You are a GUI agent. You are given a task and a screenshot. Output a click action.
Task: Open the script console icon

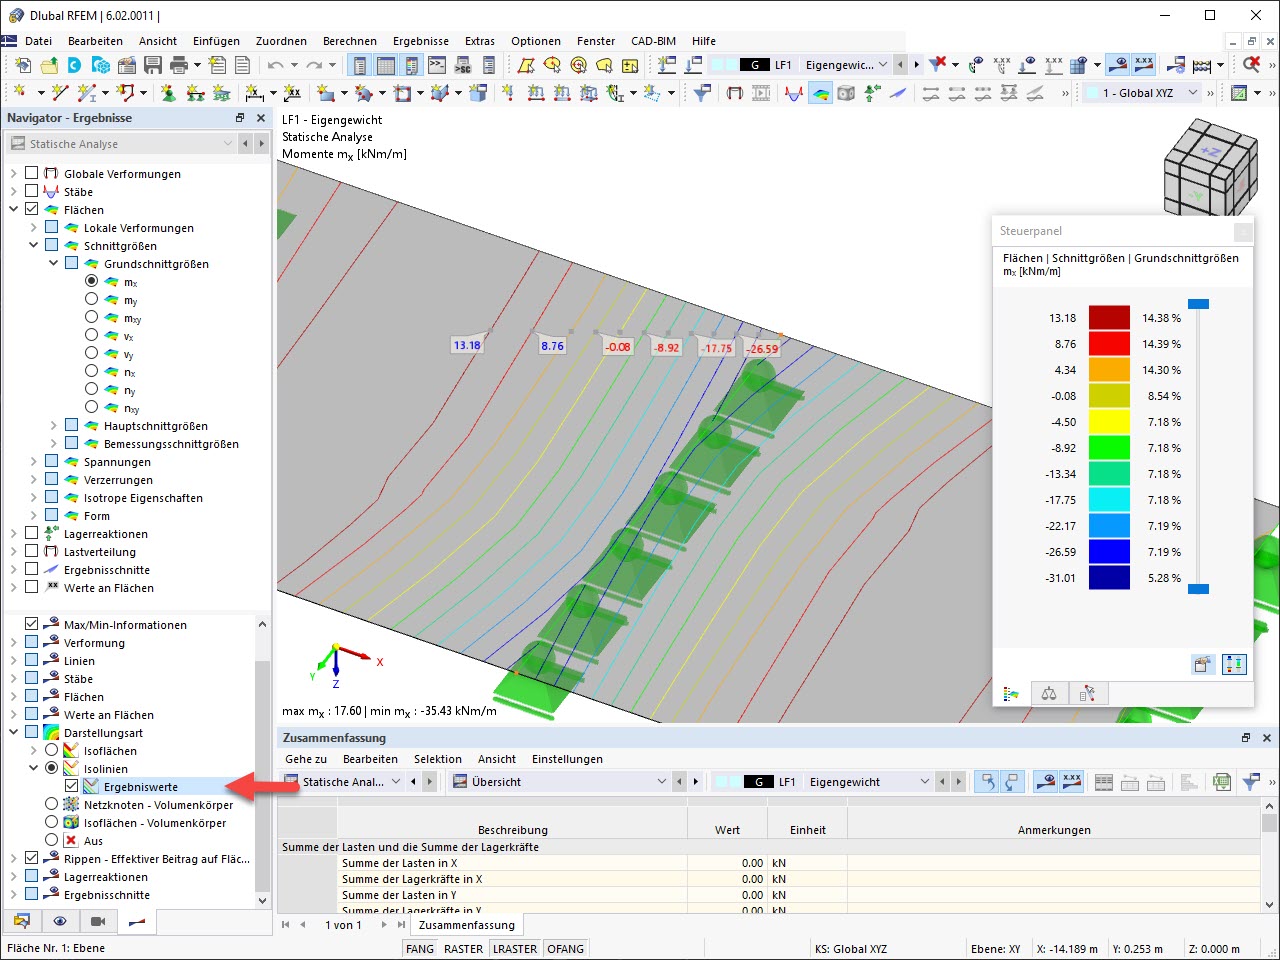point(437,66)
